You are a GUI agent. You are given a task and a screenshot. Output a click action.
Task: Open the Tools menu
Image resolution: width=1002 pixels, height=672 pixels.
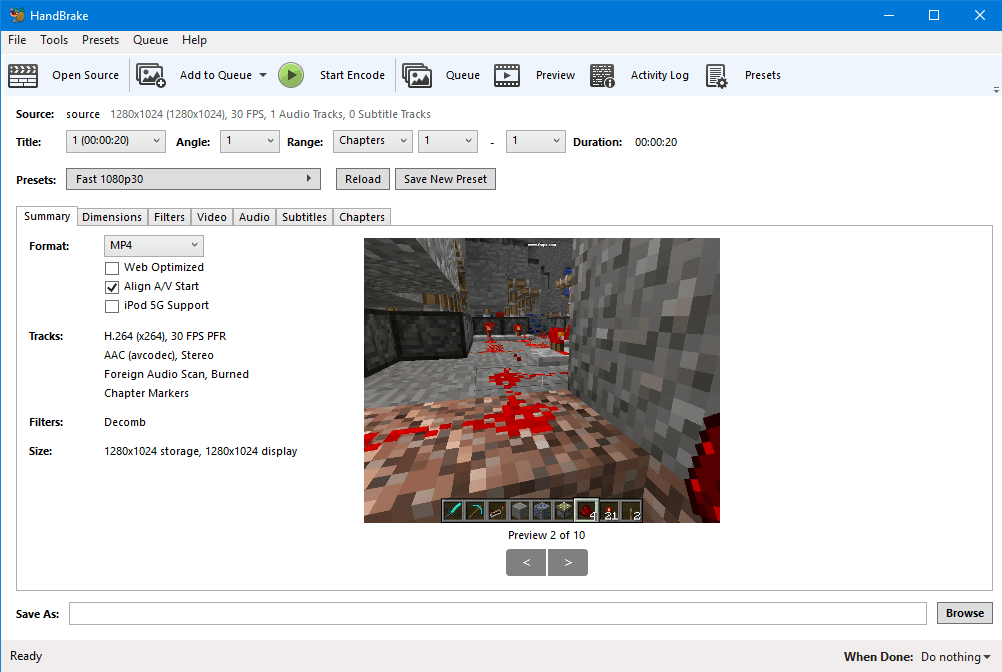(x=54, y=40)
